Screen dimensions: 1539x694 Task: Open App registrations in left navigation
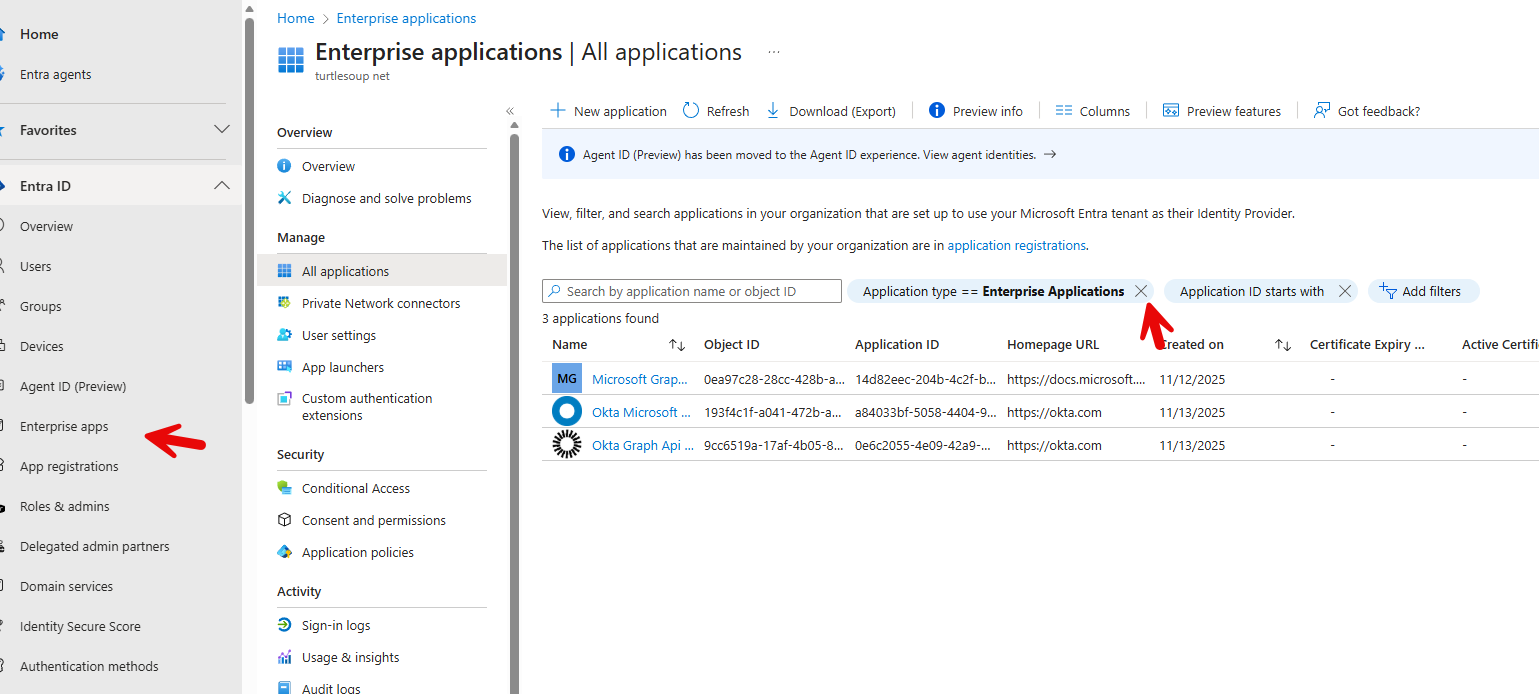pyautogui.click(x=69, y=466)
